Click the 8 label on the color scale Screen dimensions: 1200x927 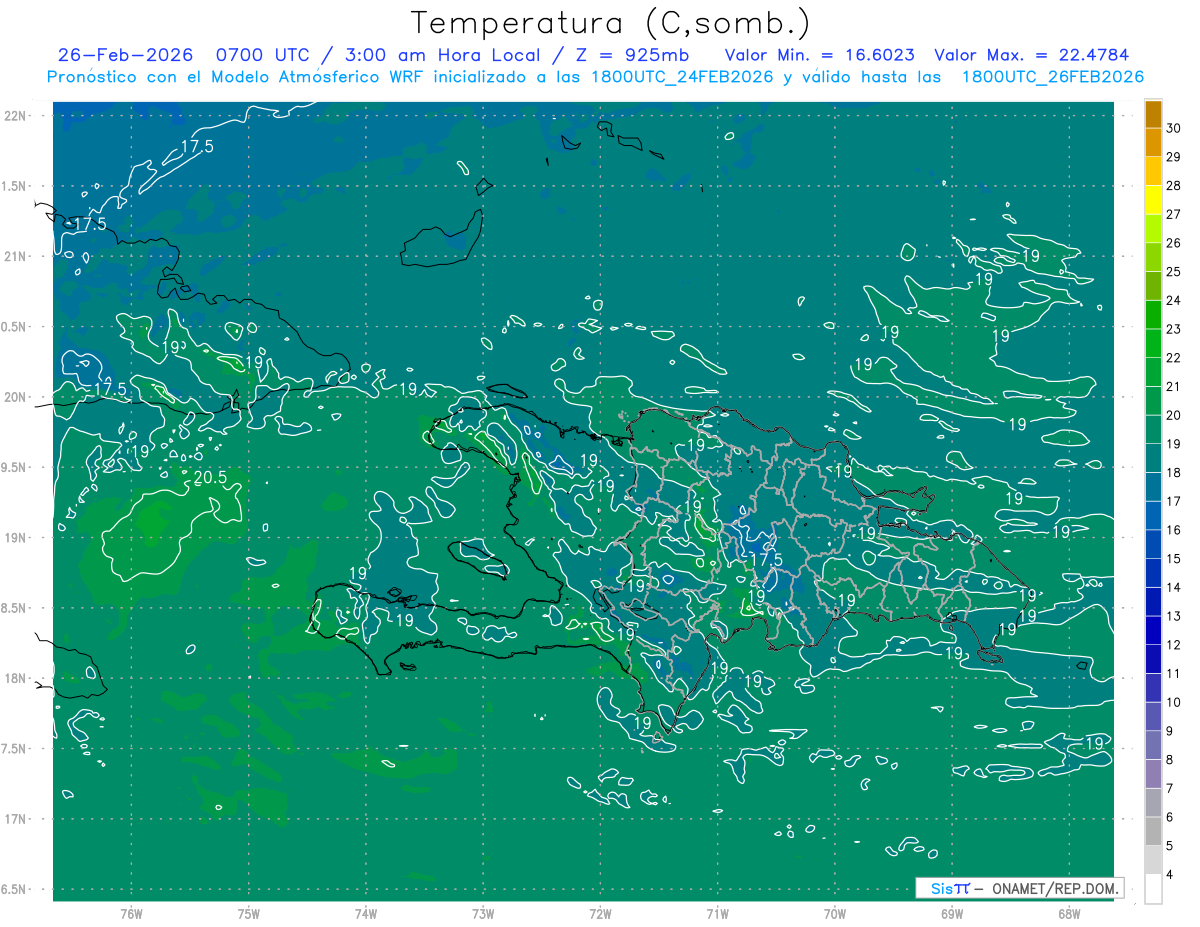(1170, 760)
